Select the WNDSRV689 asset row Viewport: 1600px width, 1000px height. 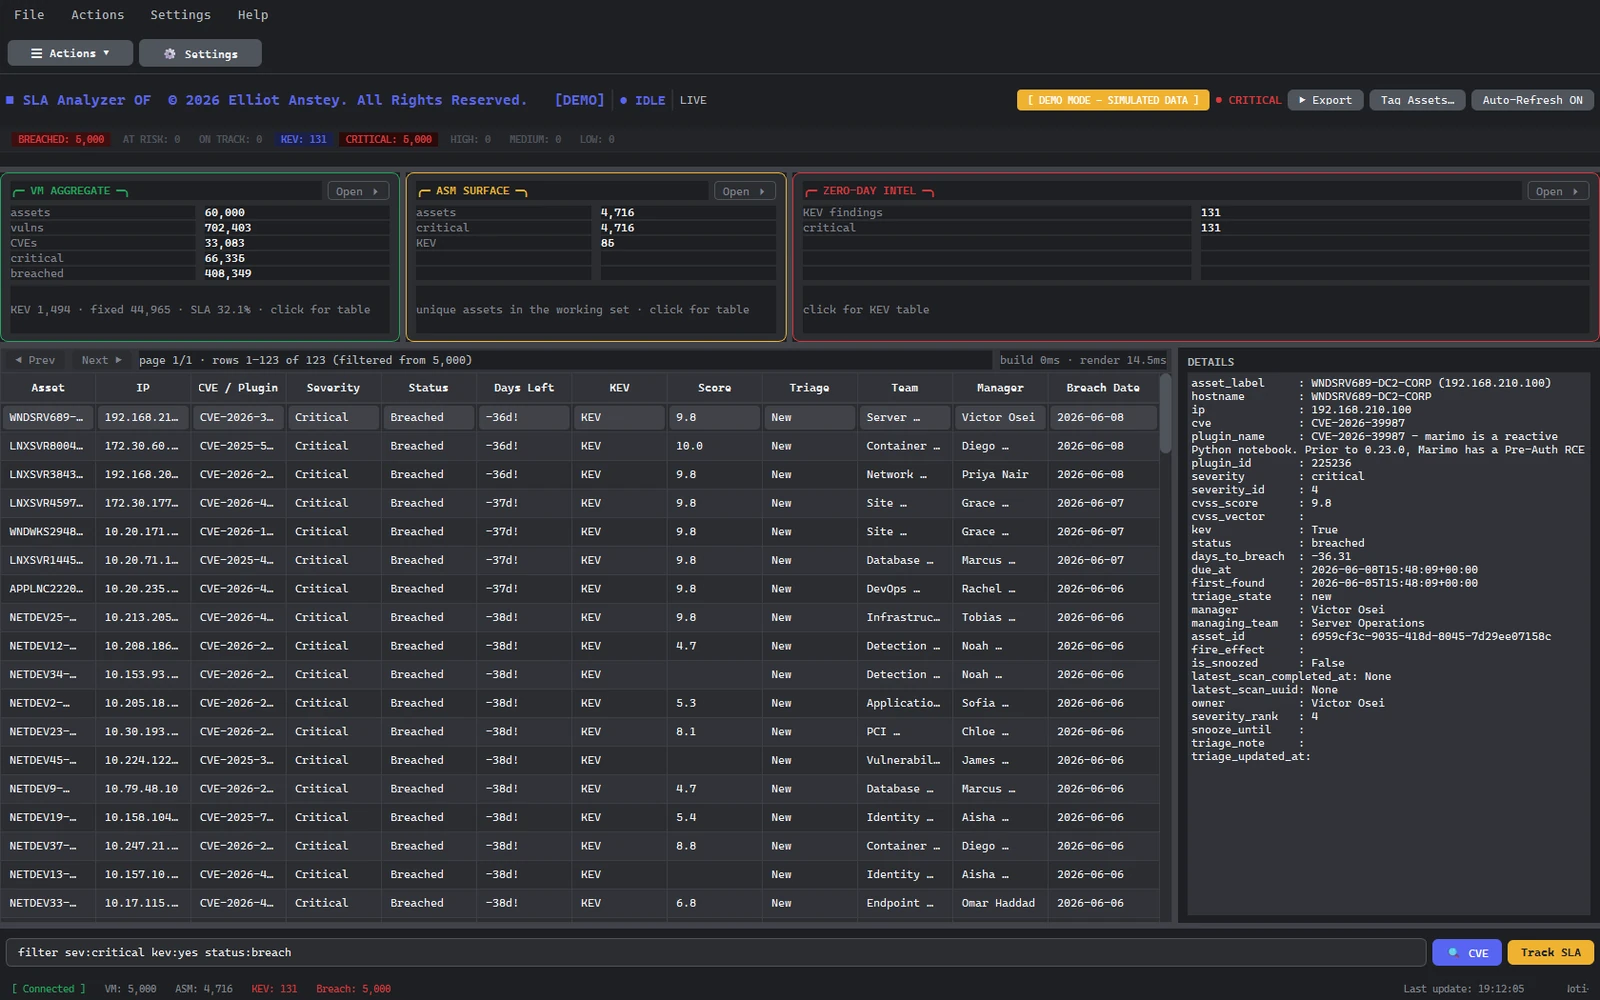pyautogui.click(x=580, y=417)
